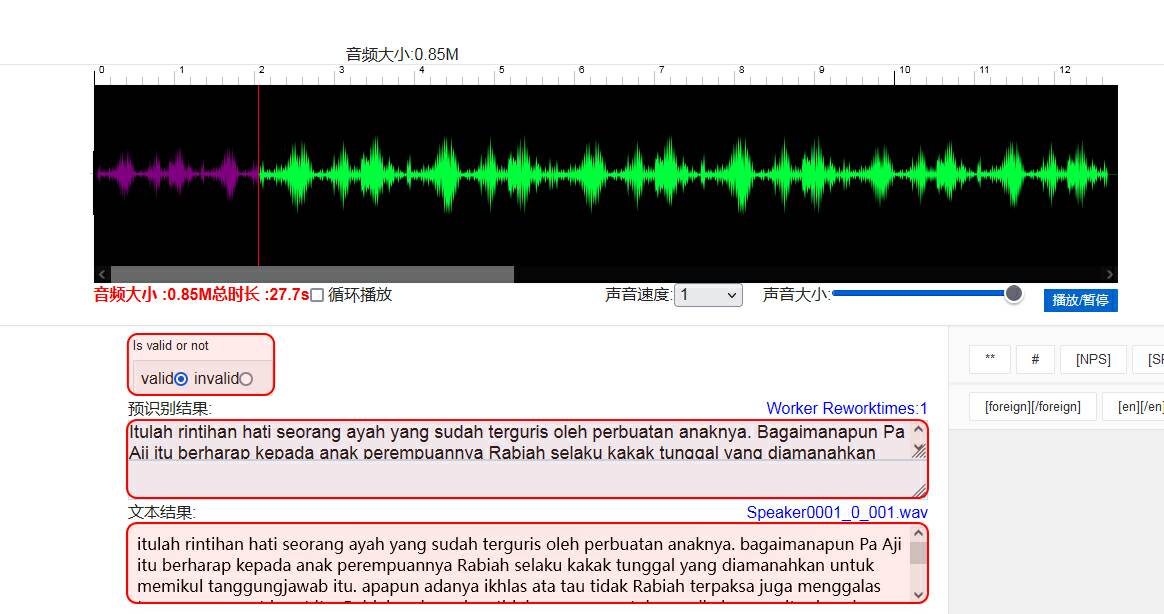Click the waveform horizontal scrollbar thumb
Screen dimensions: 1164x614
[x=312, y=274]
